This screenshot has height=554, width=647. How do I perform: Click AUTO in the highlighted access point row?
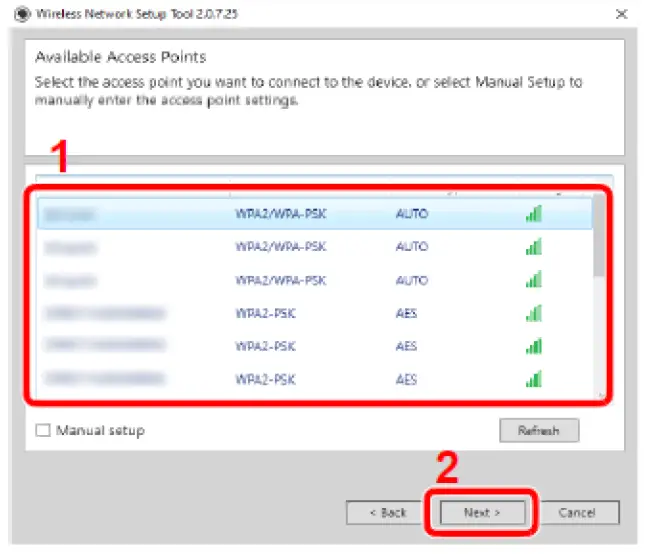pos(412,214)
